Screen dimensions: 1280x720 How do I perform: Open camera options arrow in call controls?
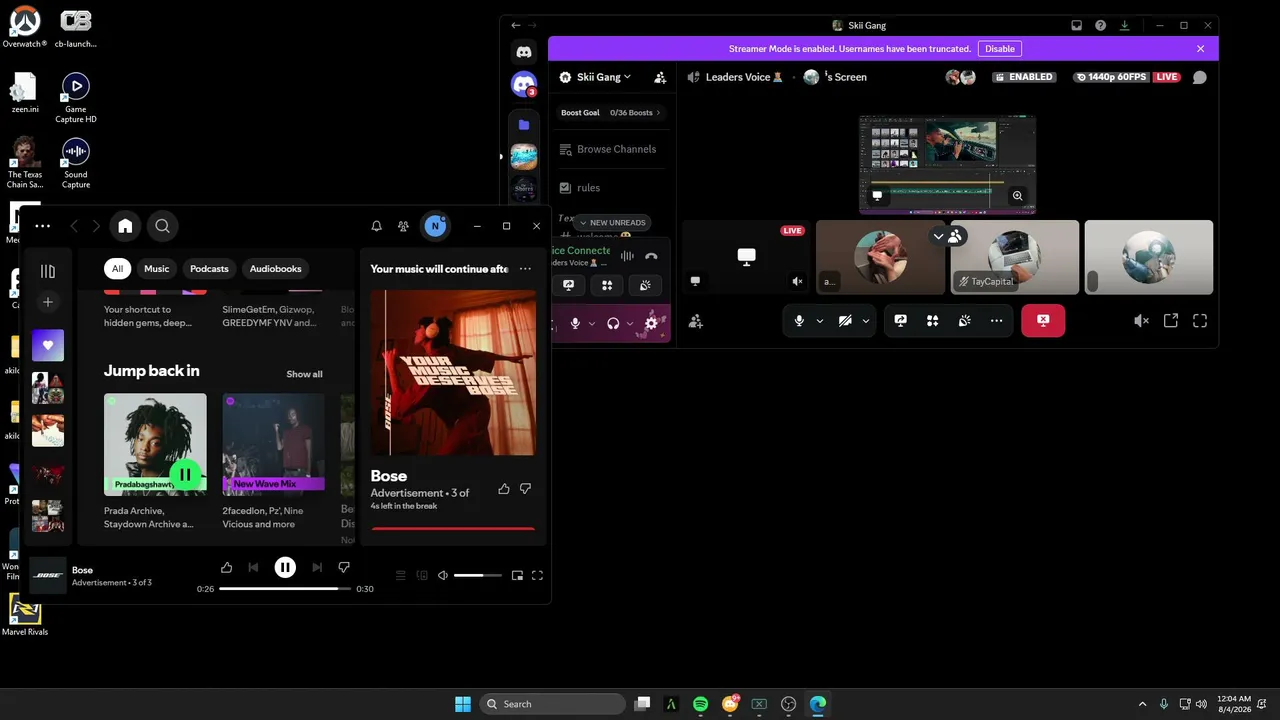(866, 321)
